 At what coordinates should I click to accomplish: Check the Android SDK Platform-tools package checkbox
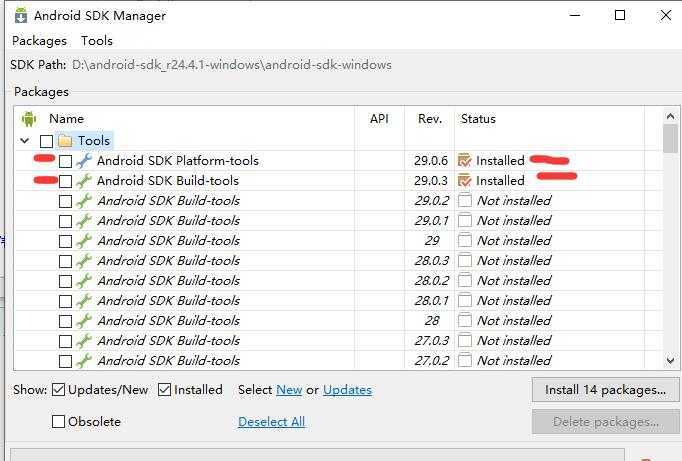click(x=65, y=161)
